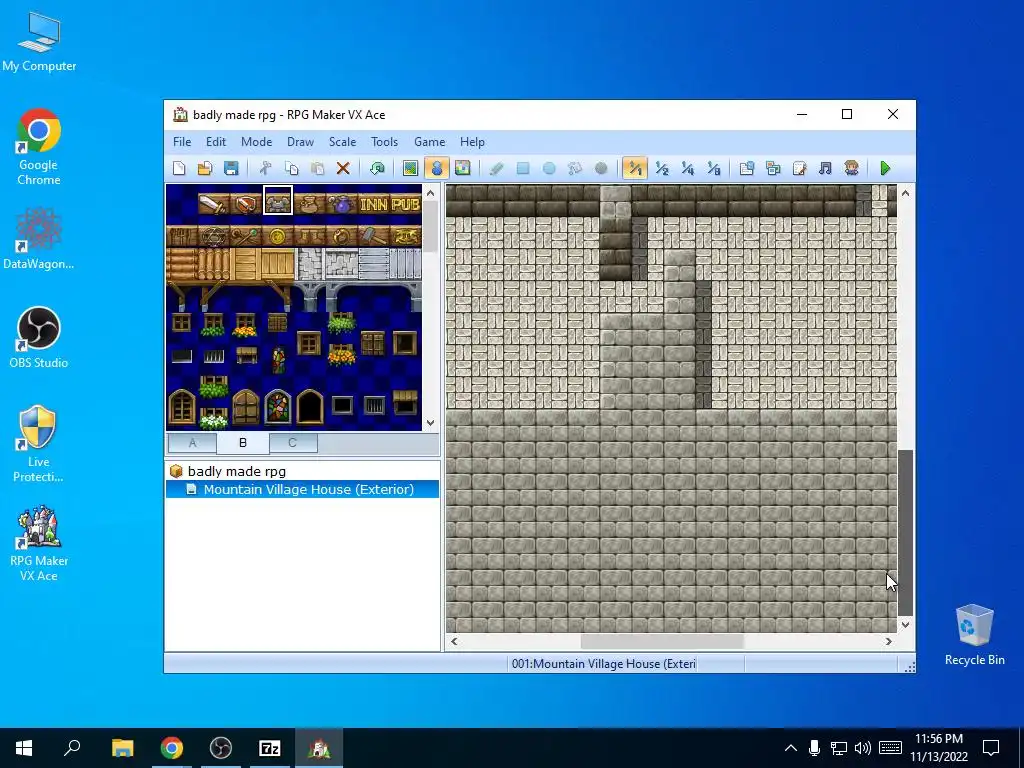Screen dimensions: 1024x768
Task: Switch to Region editing mode
Action: (462, 168)
